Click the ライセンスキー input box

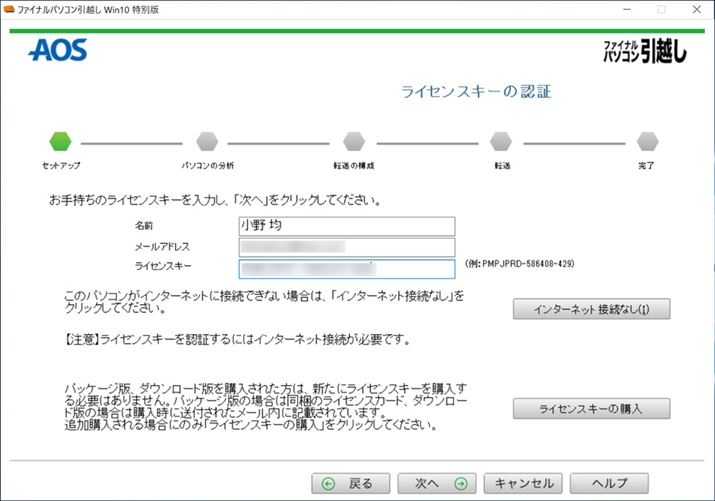(x=346, y=268)
